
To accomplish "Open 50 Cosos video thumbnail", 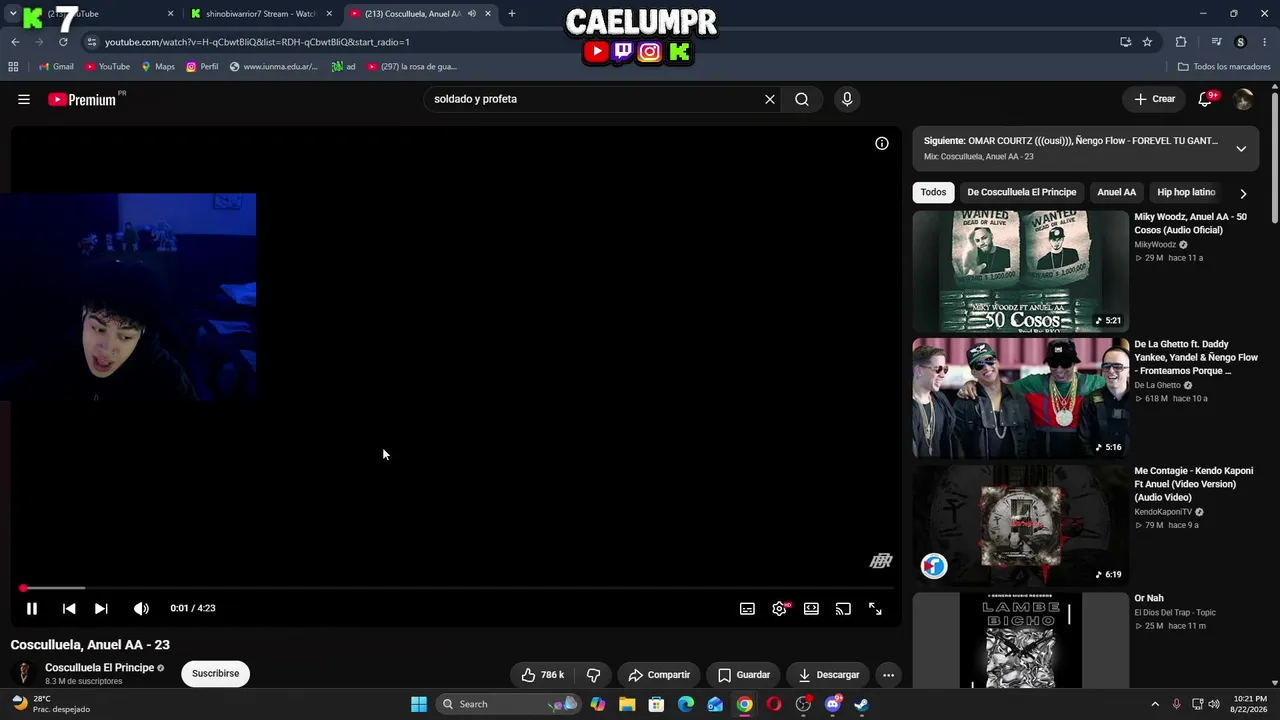I will coord(1020,271).
